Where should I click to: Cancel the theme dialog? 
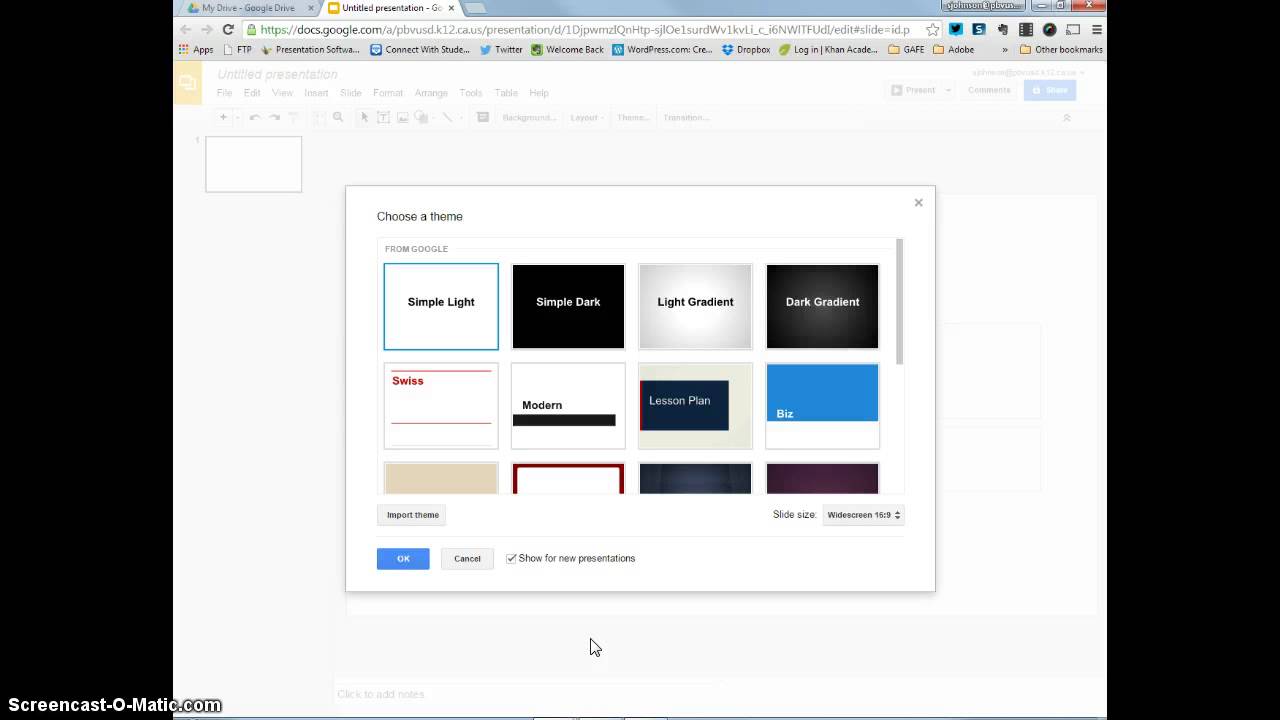pos(467,559)
